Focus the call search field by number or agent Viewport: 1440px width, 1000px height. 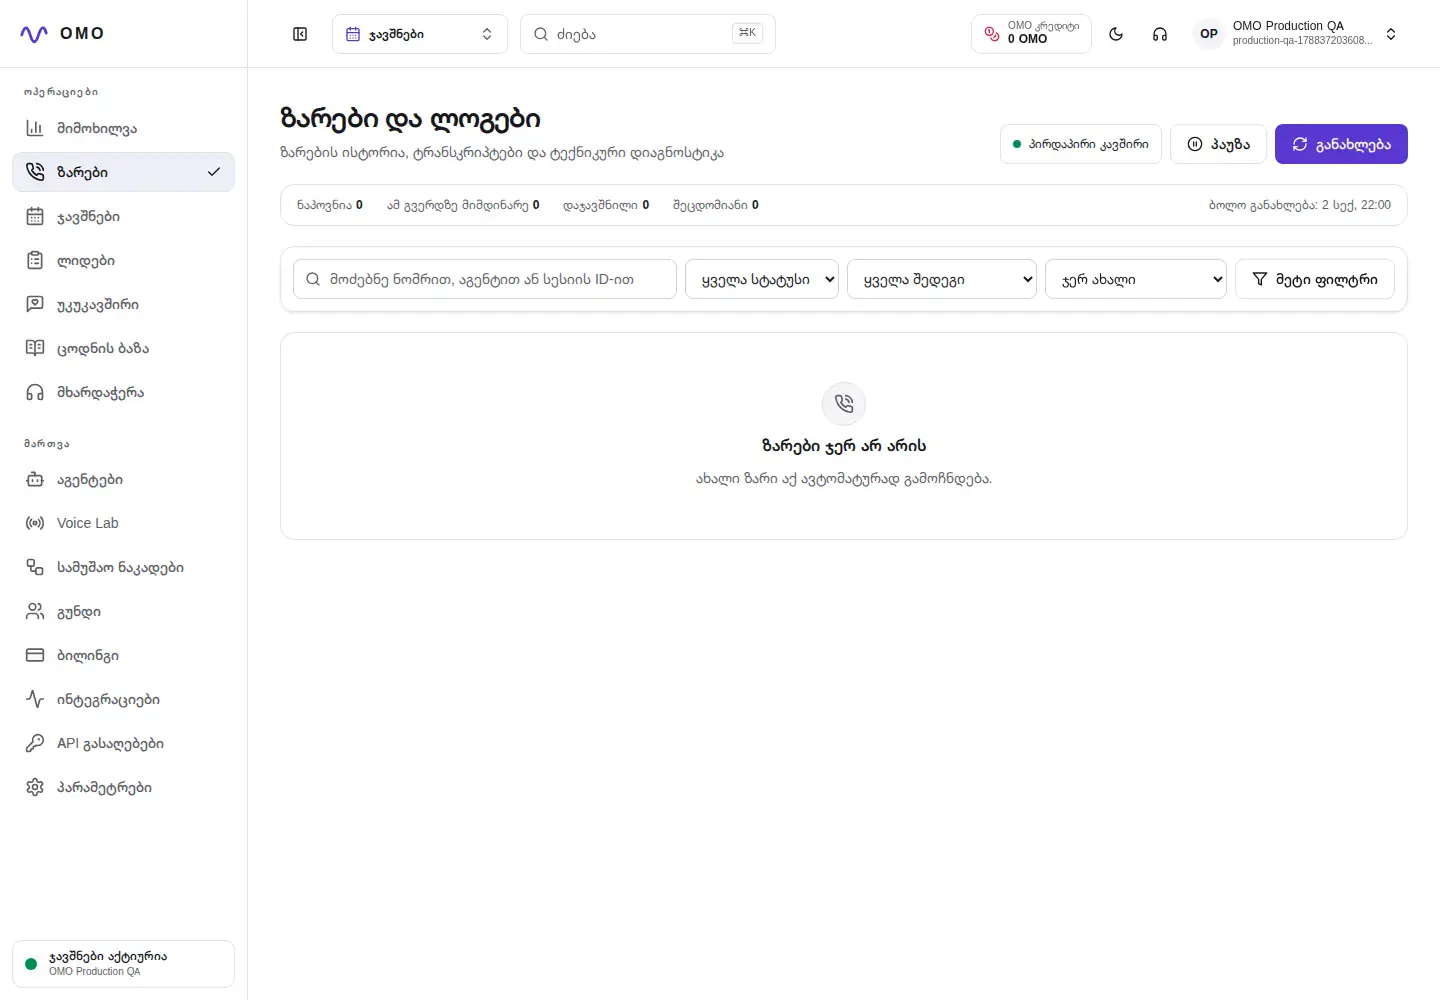[485, 279]
